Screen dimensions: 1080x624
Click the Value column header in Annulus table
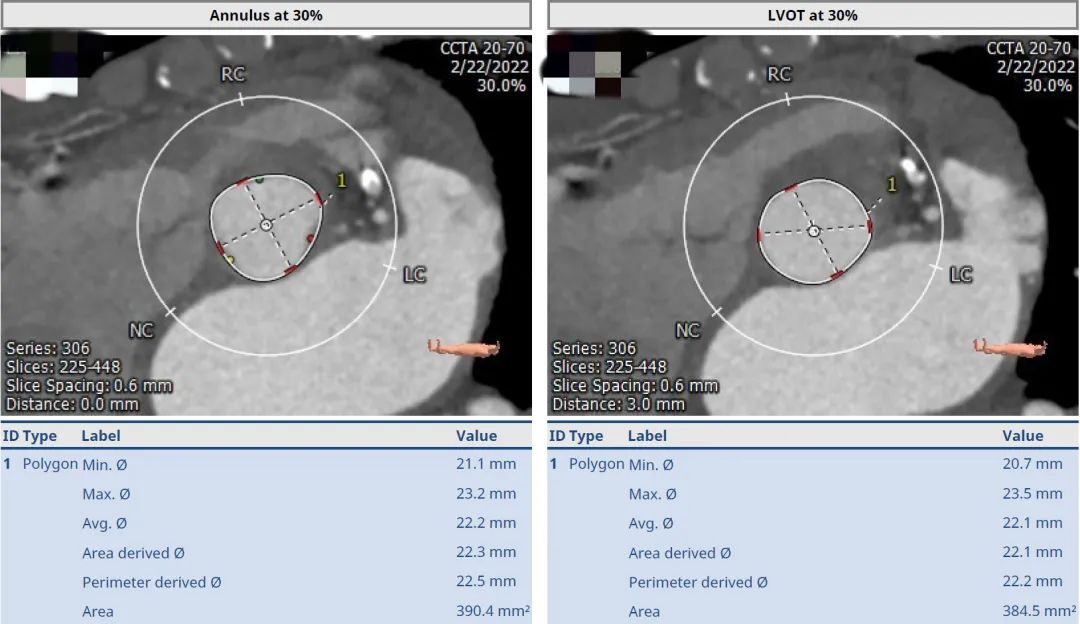coord(476,436)
